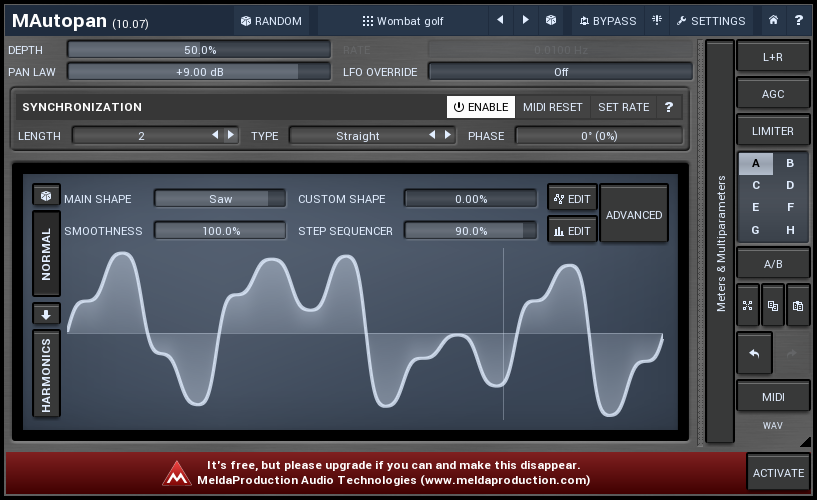
Task: Click EDIT for custom shape
Action: pyautogui.click(x=572, y=199)
